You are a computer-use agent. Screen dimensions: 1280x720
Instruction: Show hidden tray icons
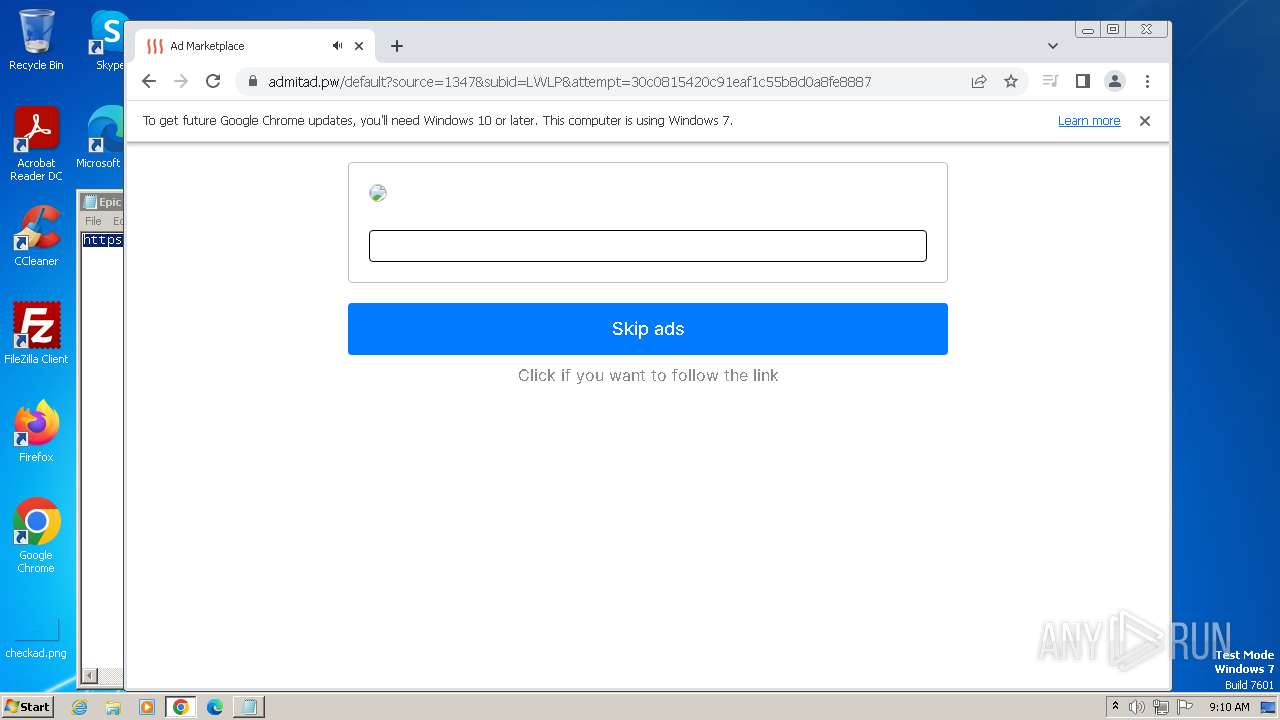tap(1115, 707)
